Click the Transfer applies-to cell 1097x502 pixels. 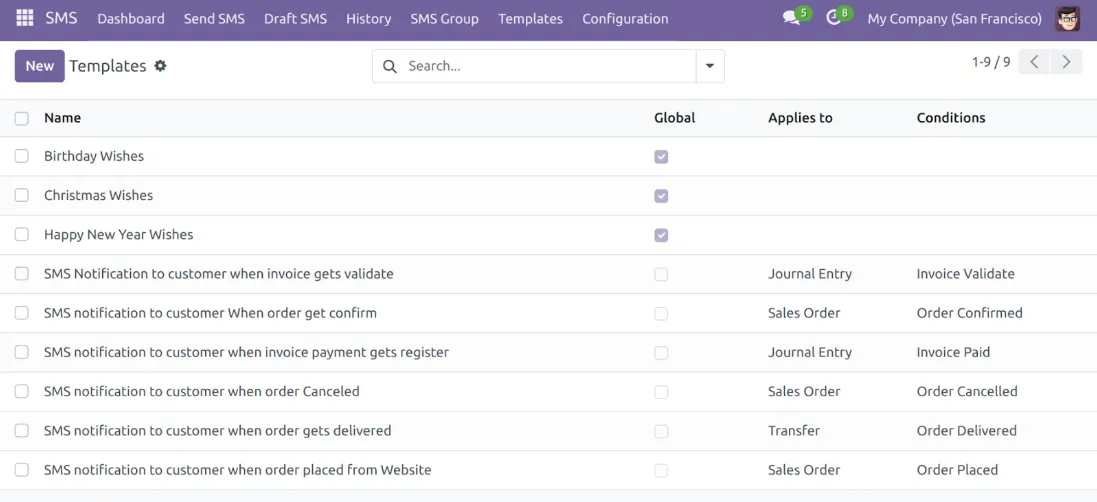coord(794,430)
